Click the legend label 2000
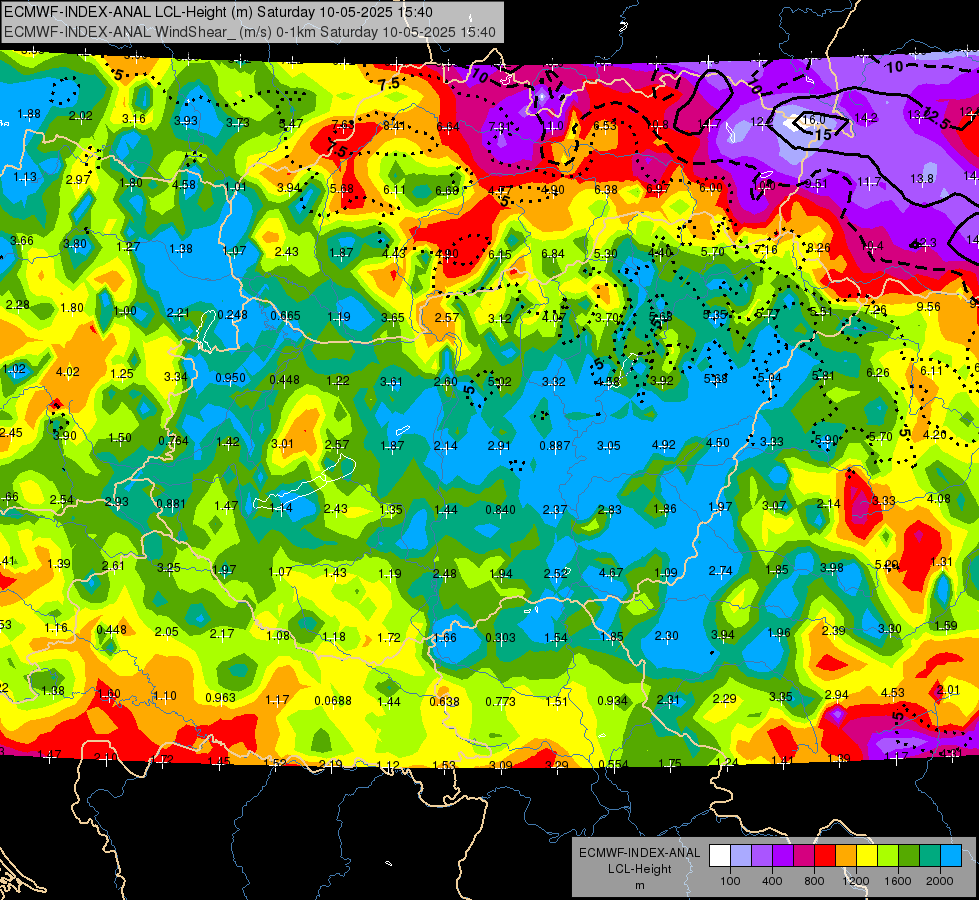This screenshot has width=979, height=900. click(940, 881)
